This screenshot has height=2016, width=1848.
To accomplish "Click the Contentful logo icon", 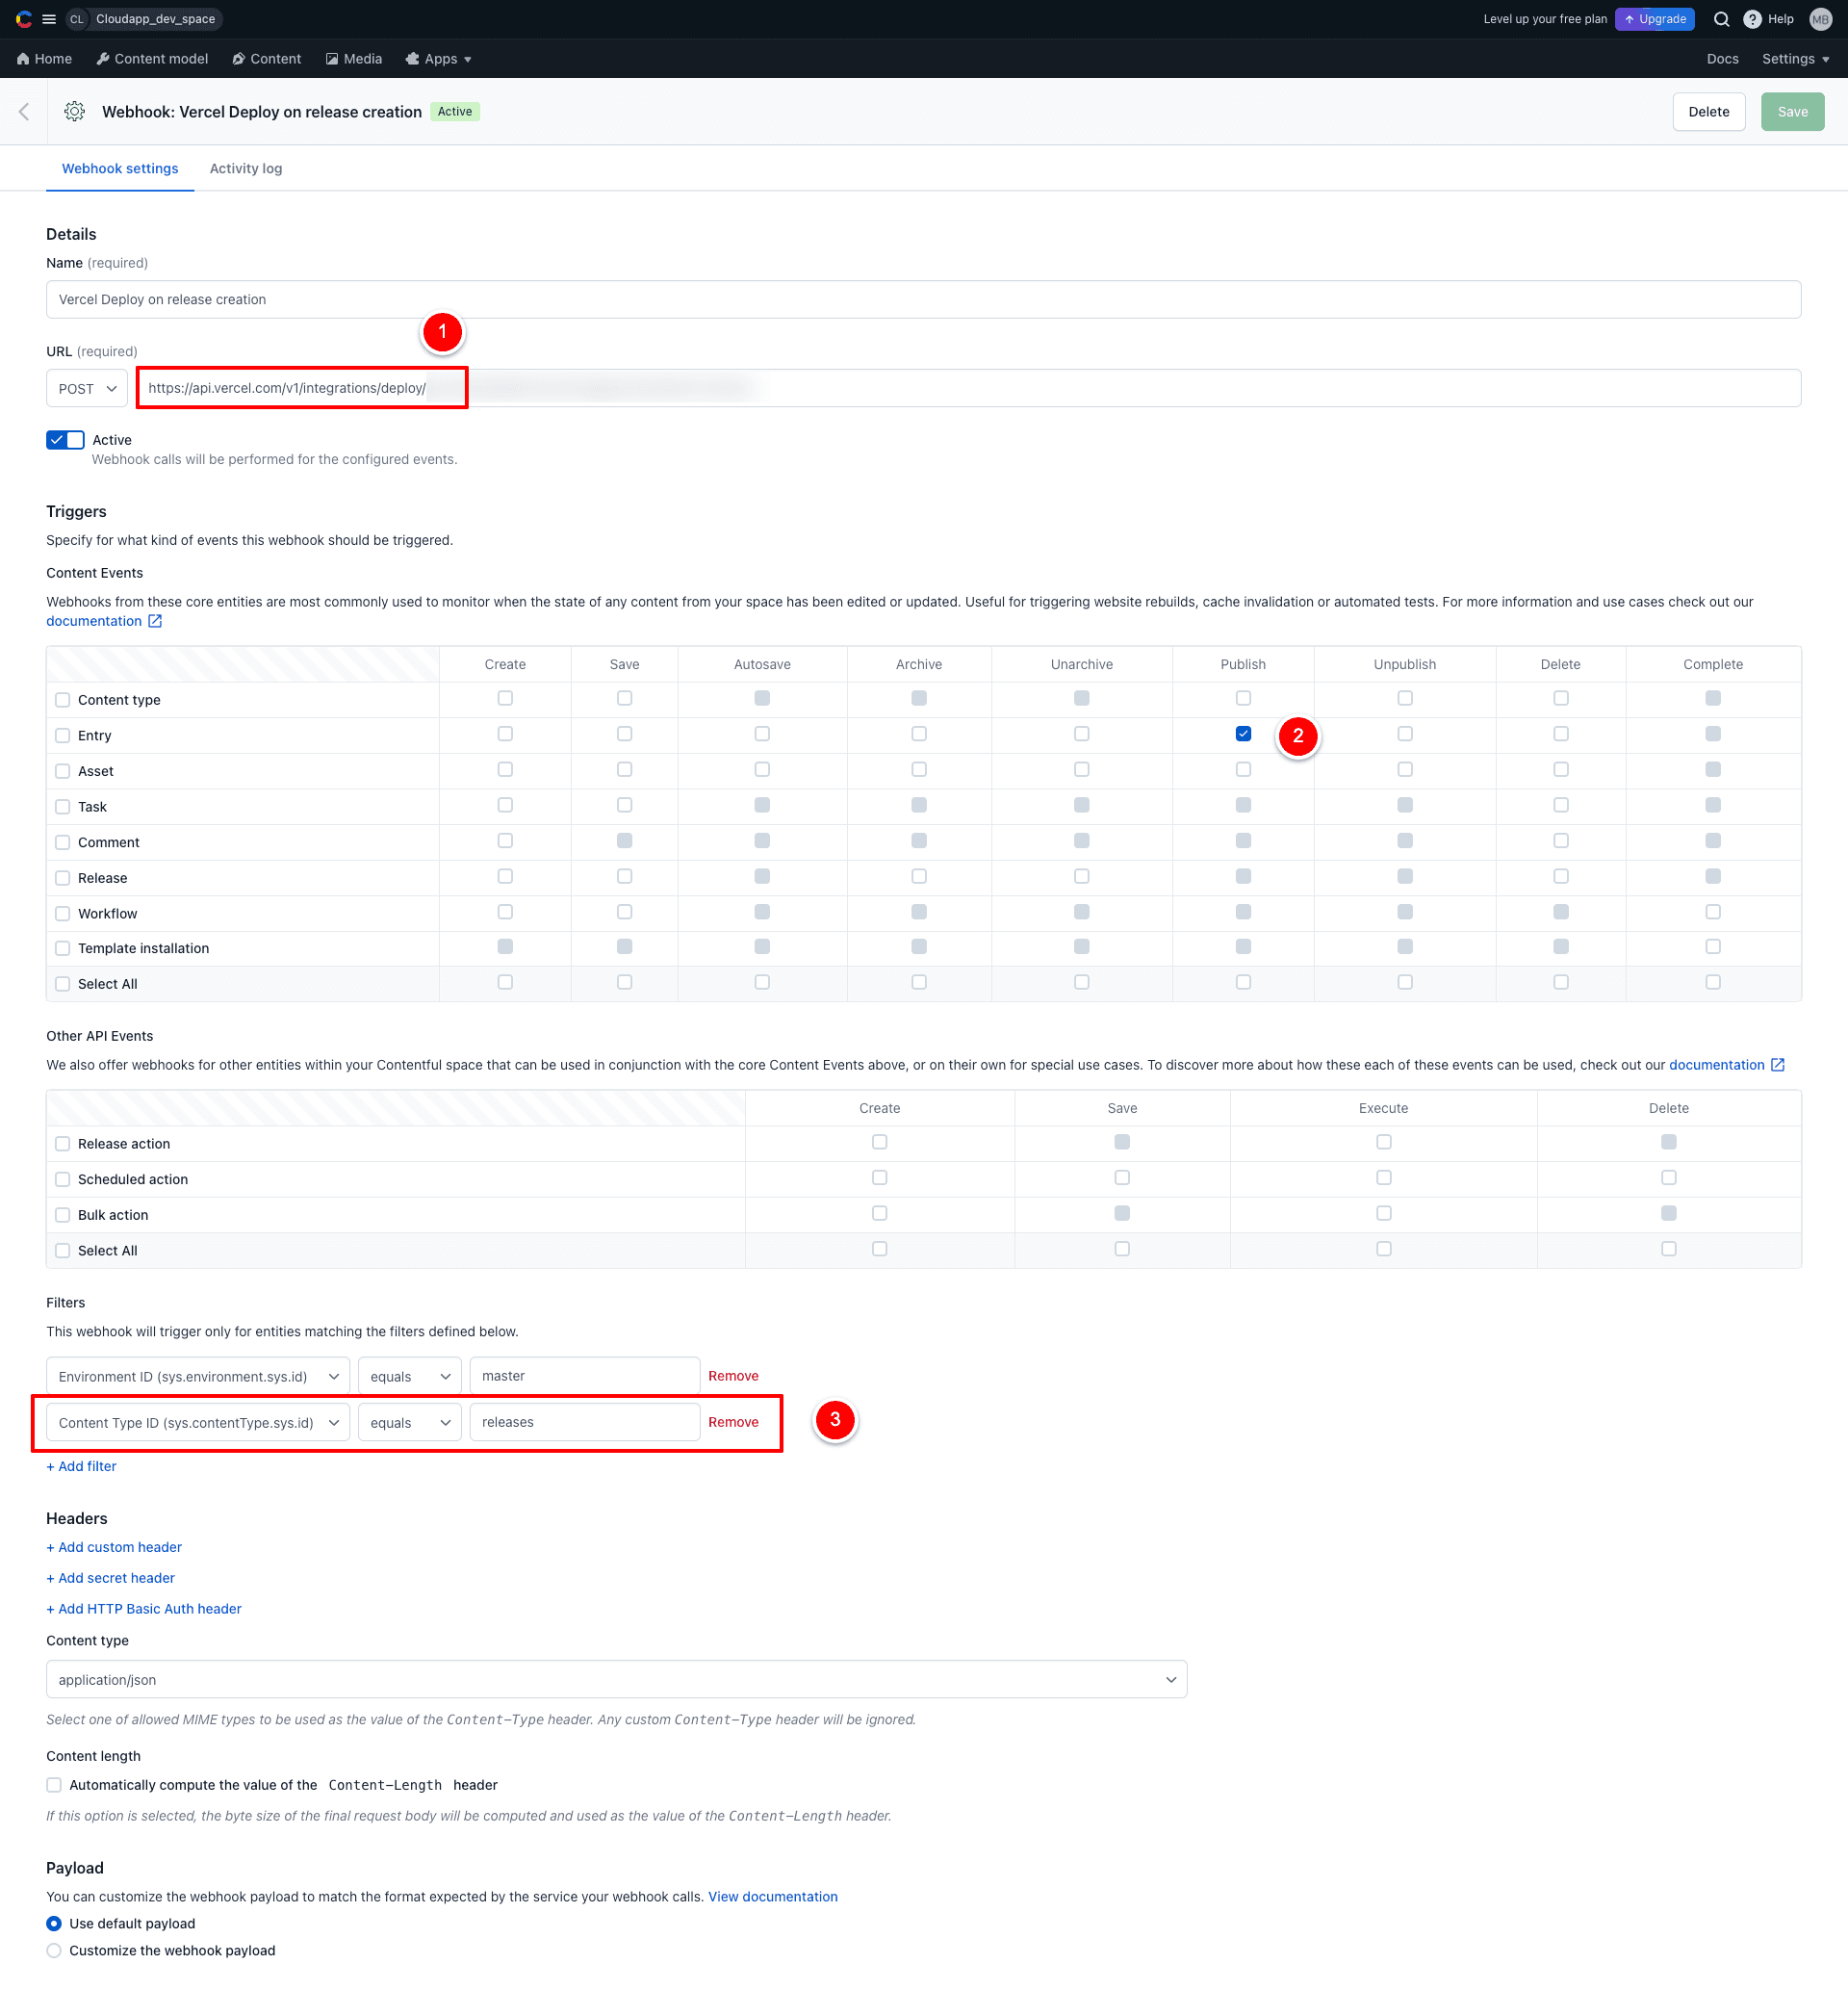I will (24, 19).
